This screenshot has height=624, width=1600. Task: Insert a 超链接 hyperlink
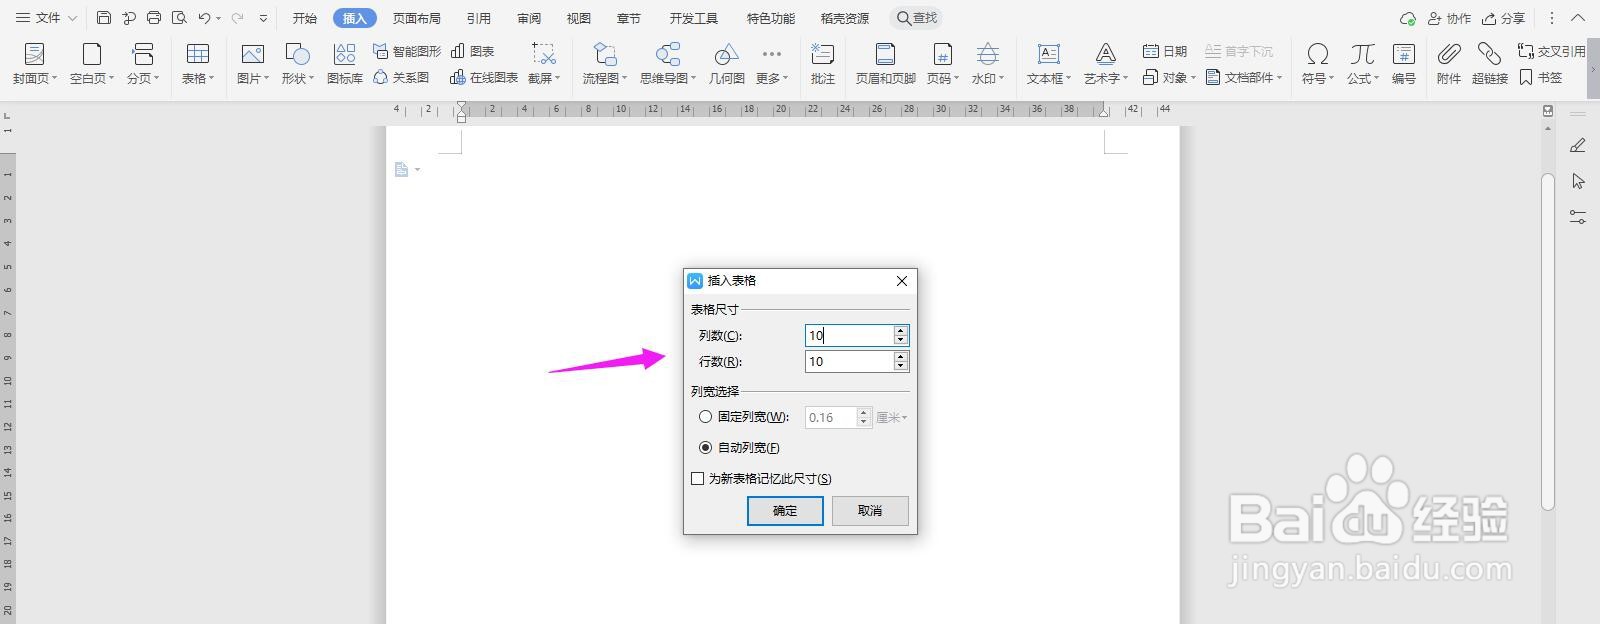[x=1490, y=63]
